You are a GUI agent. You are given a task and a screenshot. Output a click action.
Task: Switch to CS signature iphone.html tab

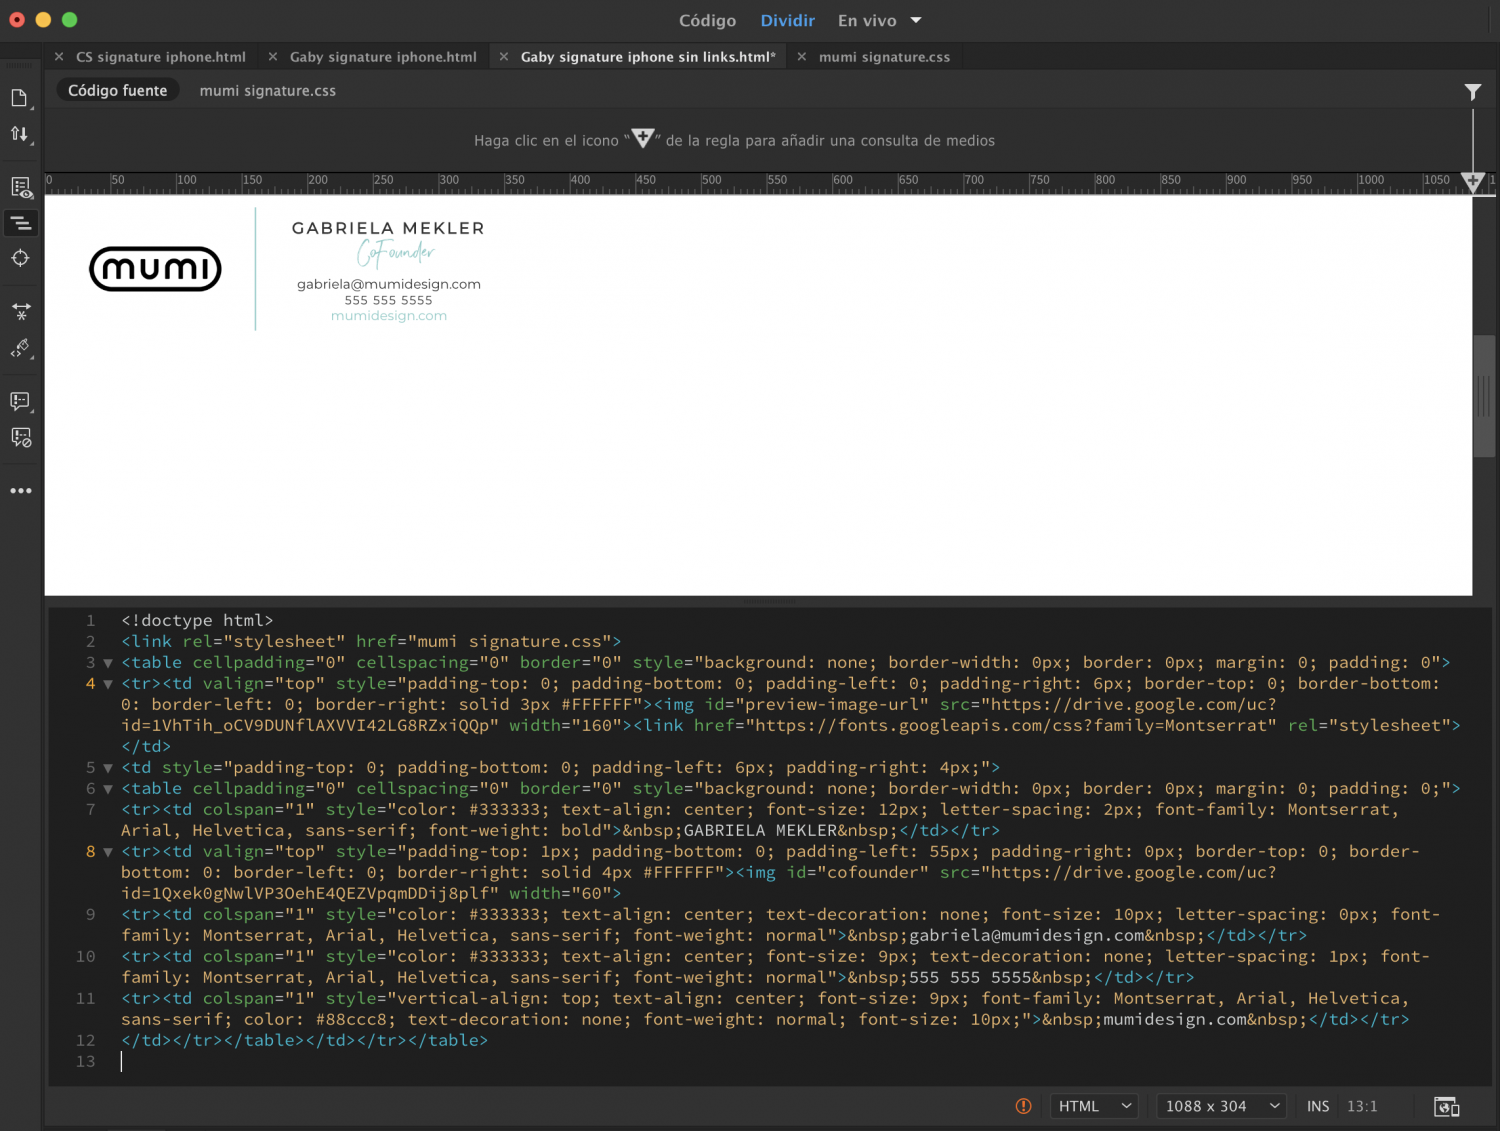pyautogui.click(x=161, y=57)
